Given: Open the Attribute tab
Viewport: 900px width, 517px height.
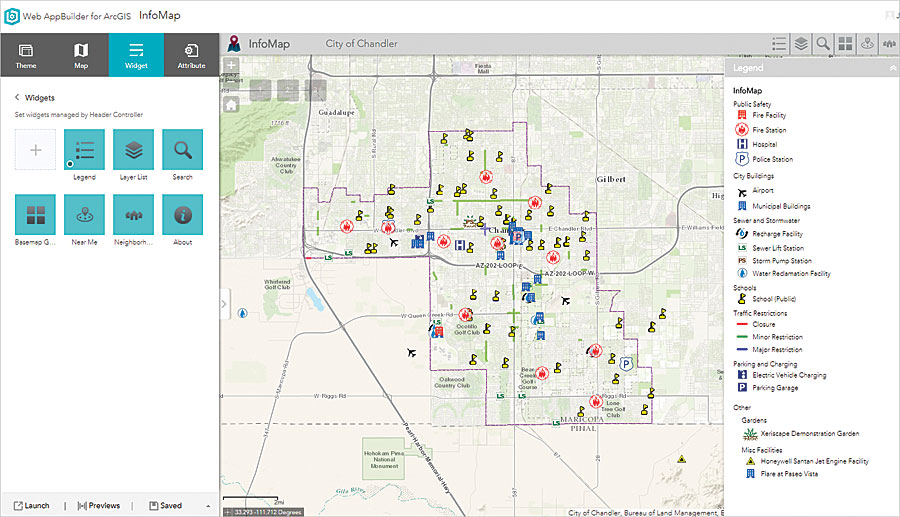Looking at the screenshot, I should [x=191, y=55].
